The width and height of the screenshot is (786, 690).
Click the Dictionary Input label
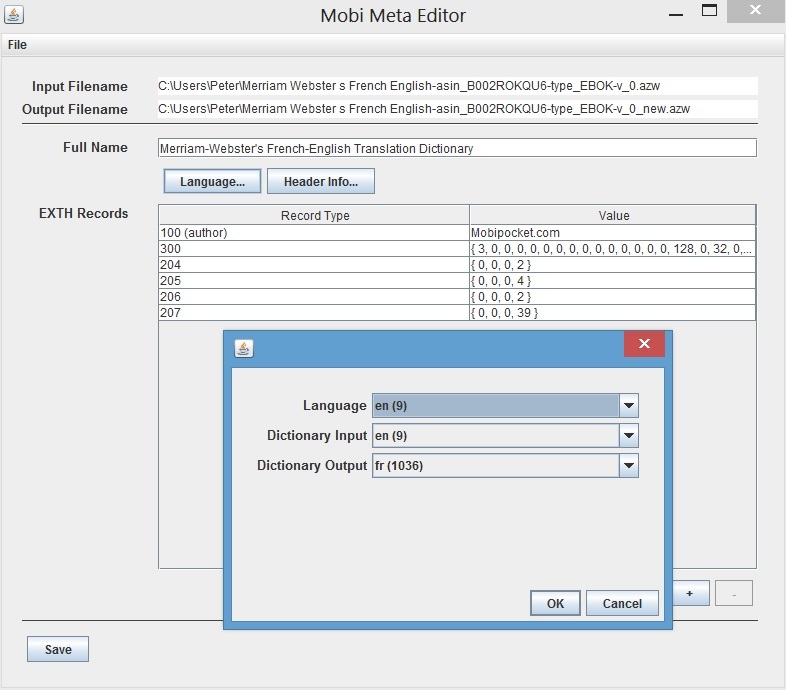click(x=317, y=435)
